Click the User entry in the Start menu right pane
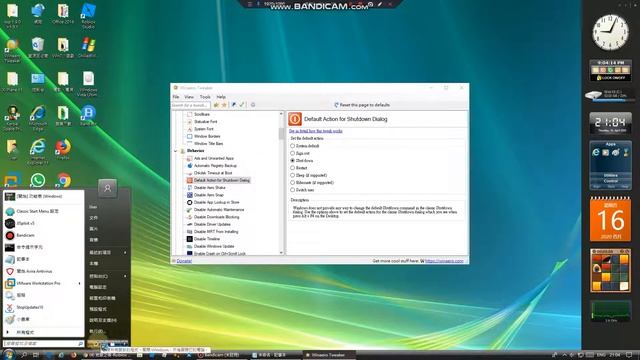Image resolution: width=640 pixels, height=360 pixels. [x=93, y=207]
